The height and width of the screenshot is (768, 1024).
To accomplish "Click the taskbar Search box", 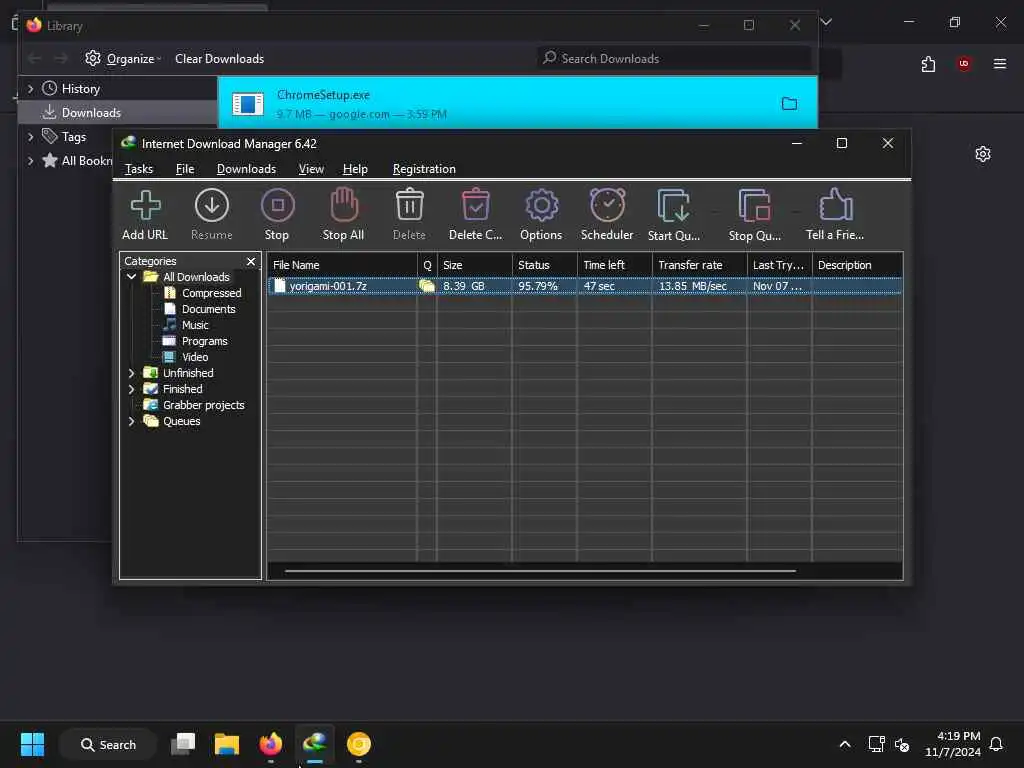I will (108, 744).
